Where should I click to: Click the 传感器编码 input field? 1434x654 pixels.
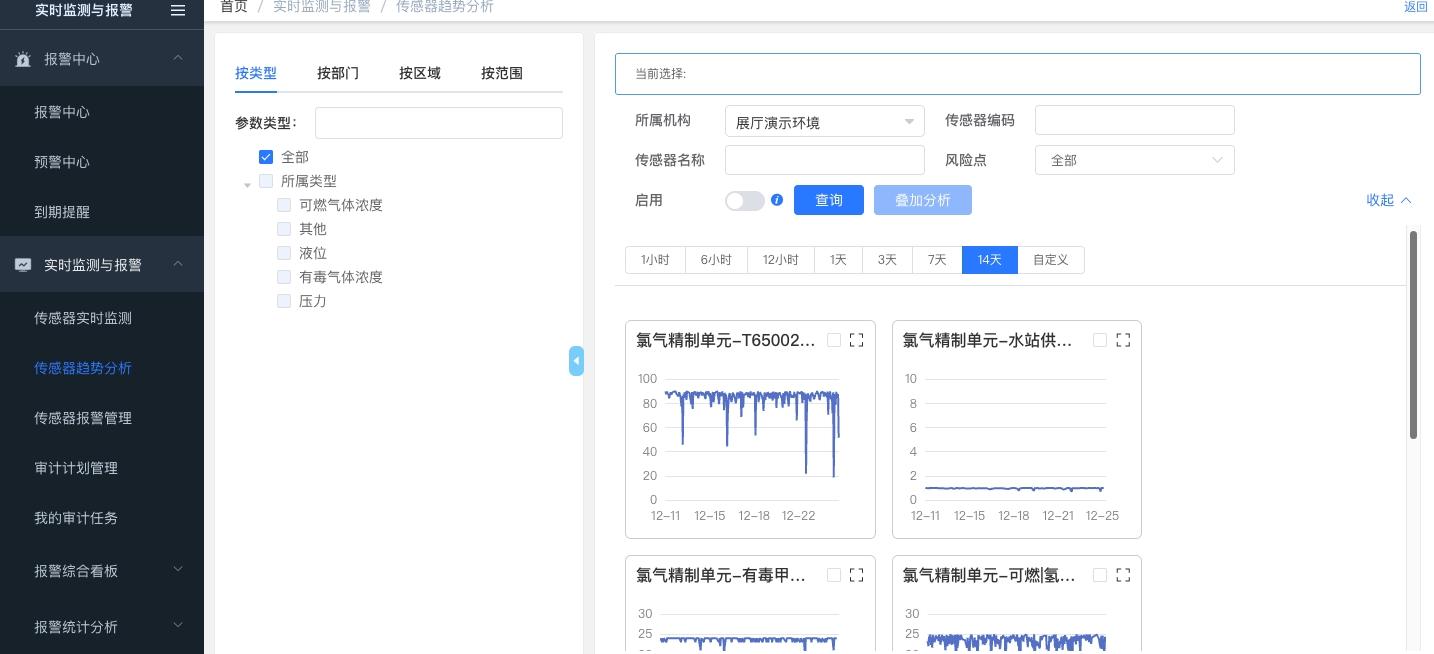[x=1134, y=120]
